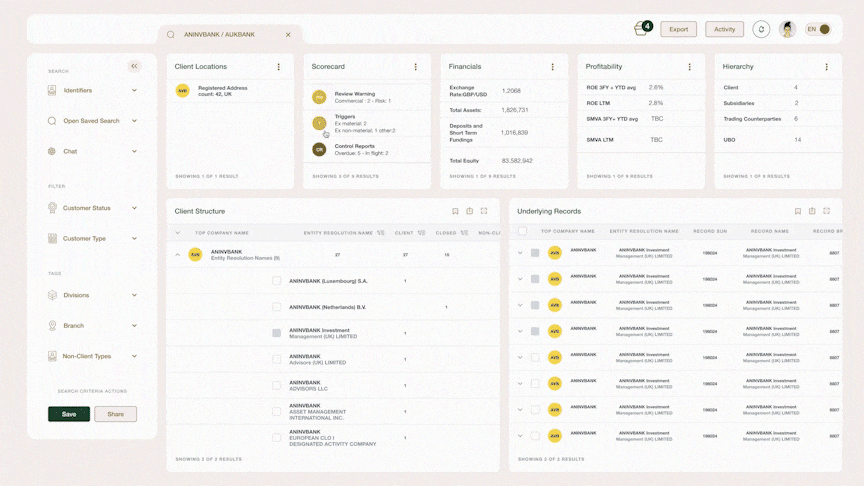
Task: Clear the ANINVBANK / AUKBANK search
Action: click(288, 35)
